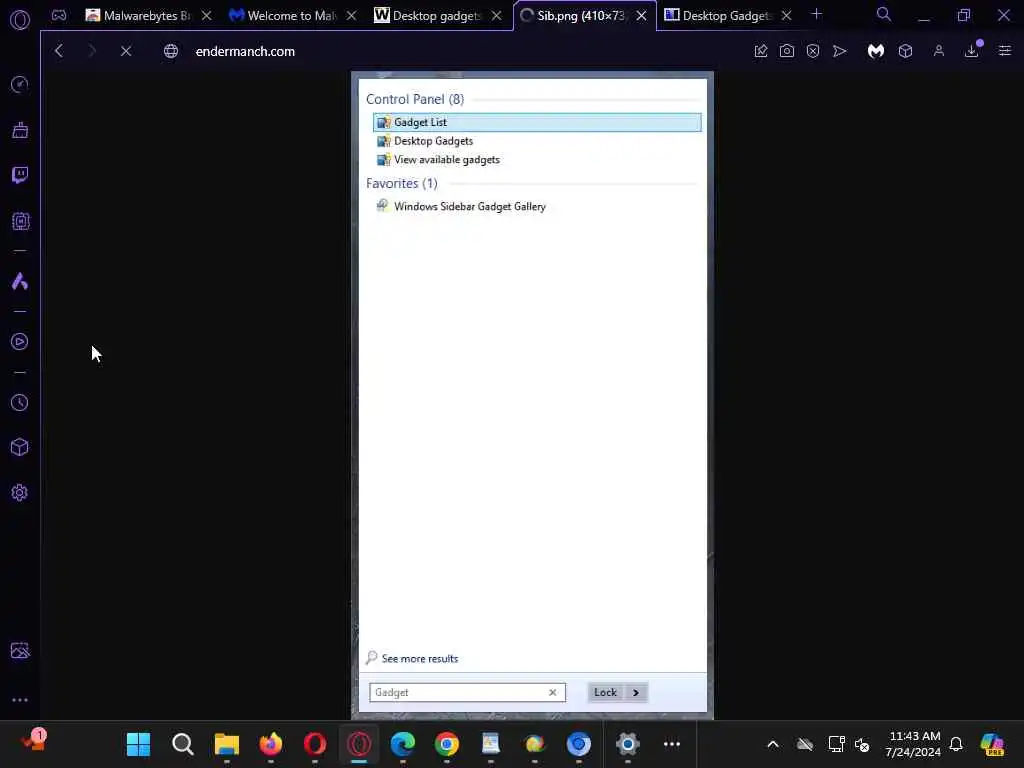The height and width of the screenshot is (768, 1024).
Task: Click the site info globe icon
Action: pos(171,51)
